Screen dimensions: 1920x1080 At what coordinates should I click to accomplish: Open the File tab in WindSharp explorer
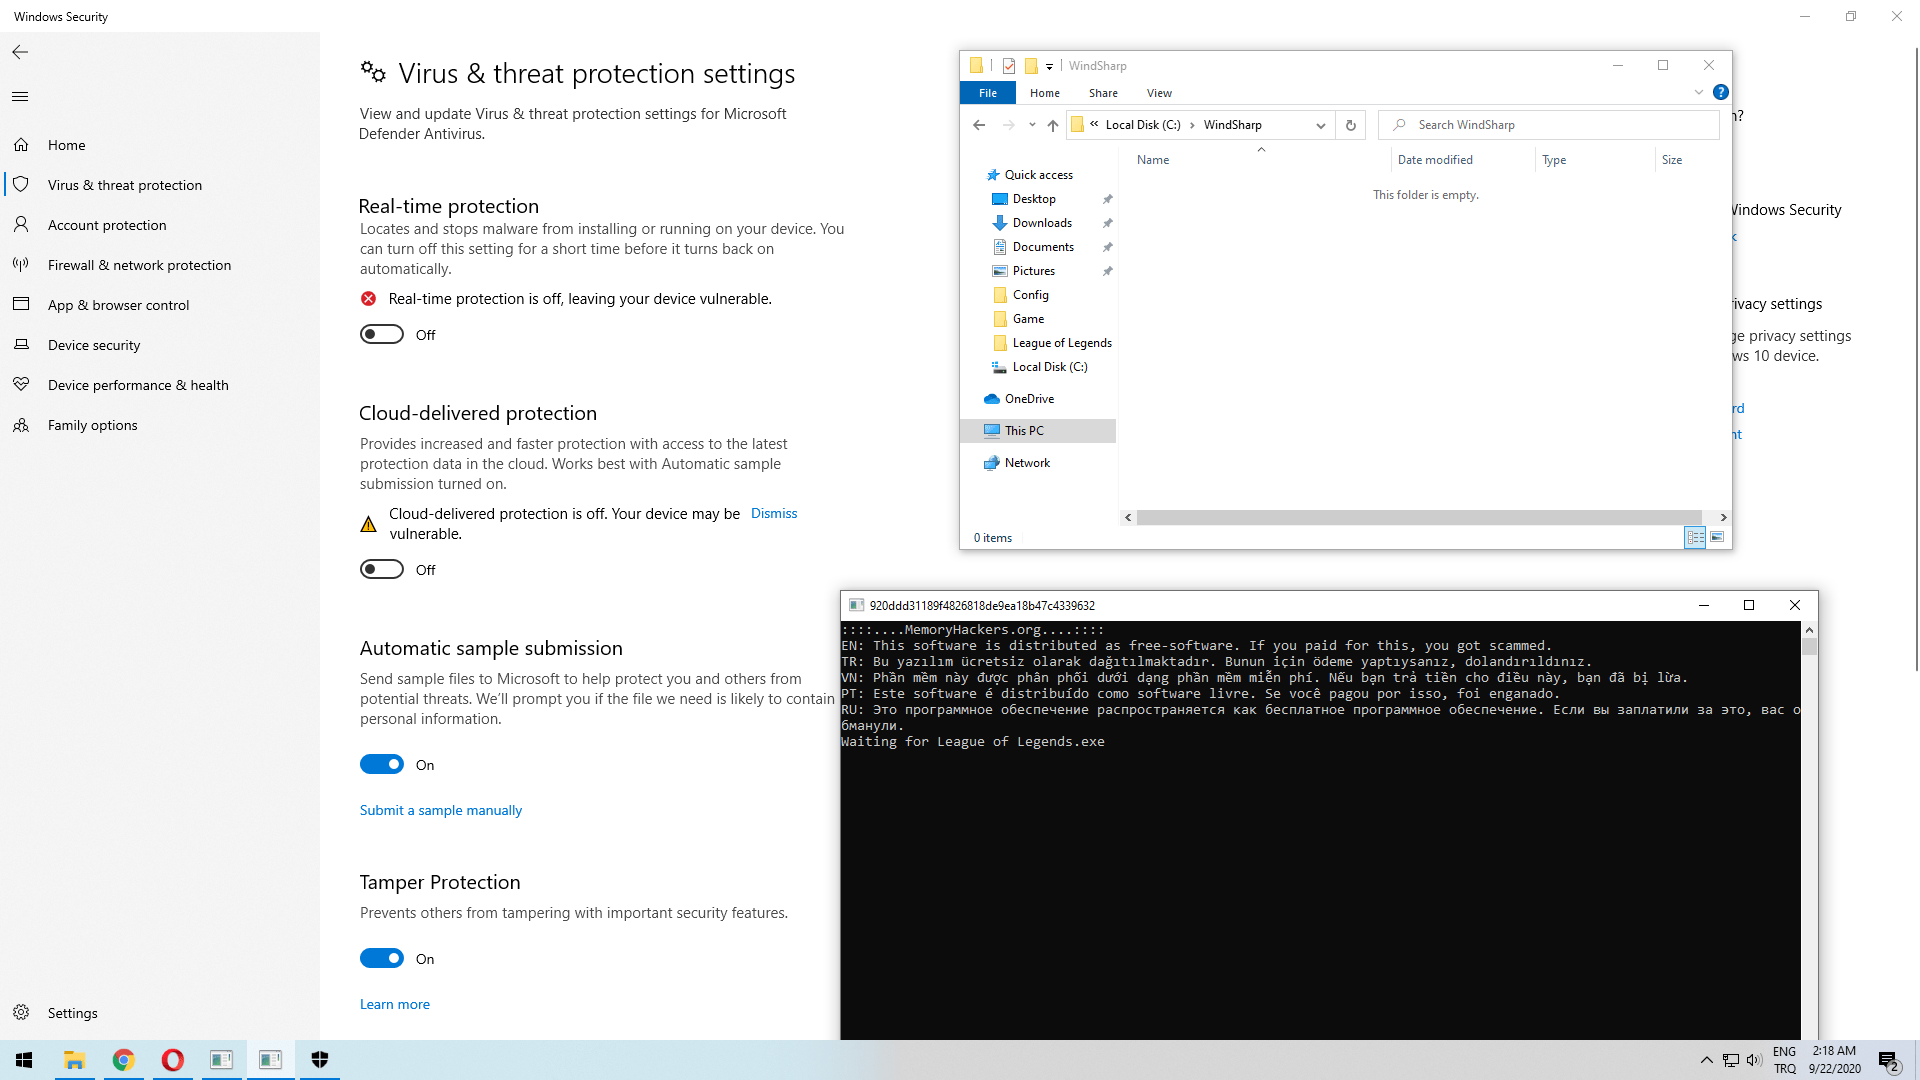(x=988, y=93)
